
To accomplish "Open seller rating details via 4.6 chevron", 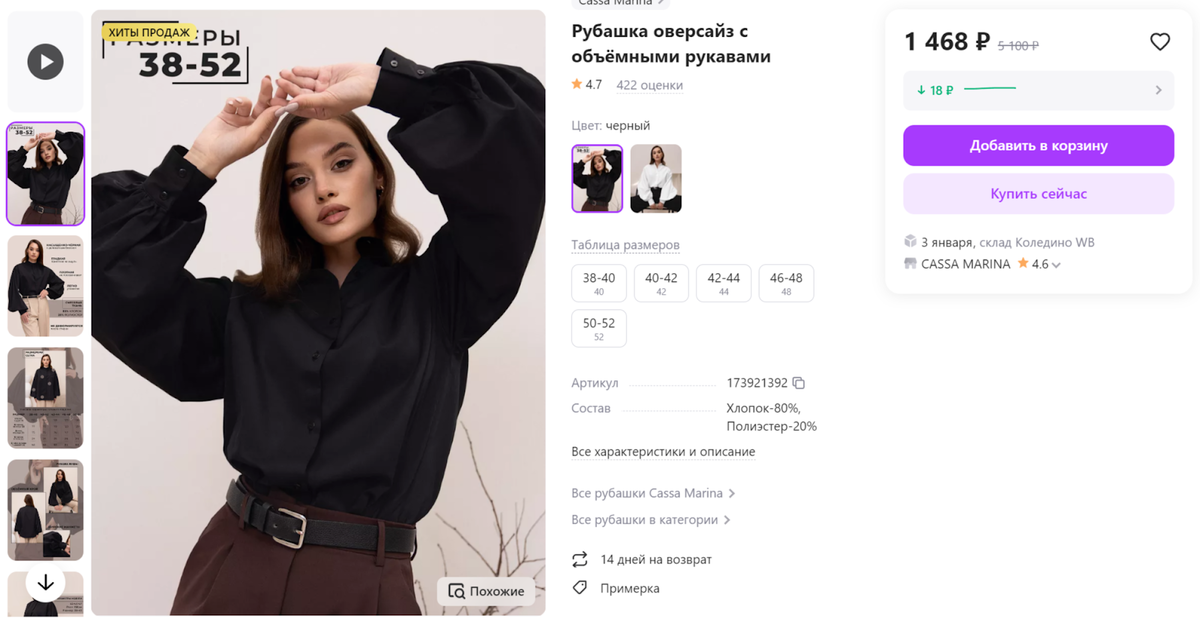I will pyautogui.click(x=1056, y=264).
